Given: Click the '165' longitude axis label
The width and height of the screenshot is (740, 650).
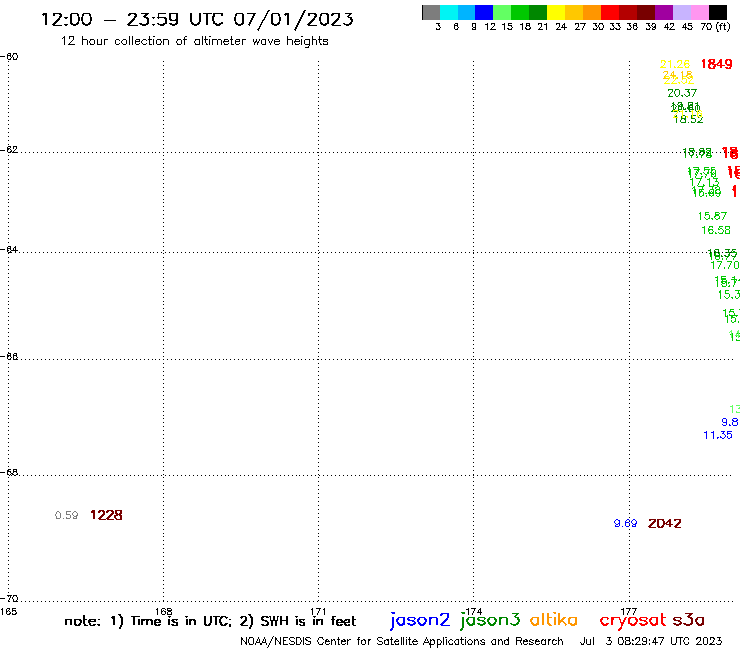Looking at the screenshot, I should coord(8,612).
